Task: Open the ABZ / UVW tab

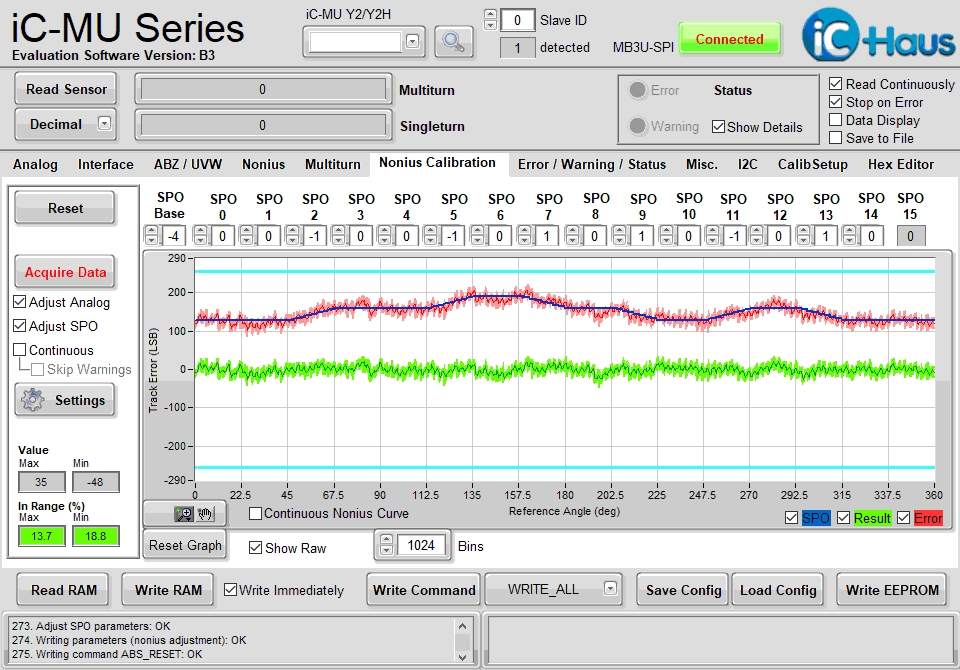Action: point(187,164)
